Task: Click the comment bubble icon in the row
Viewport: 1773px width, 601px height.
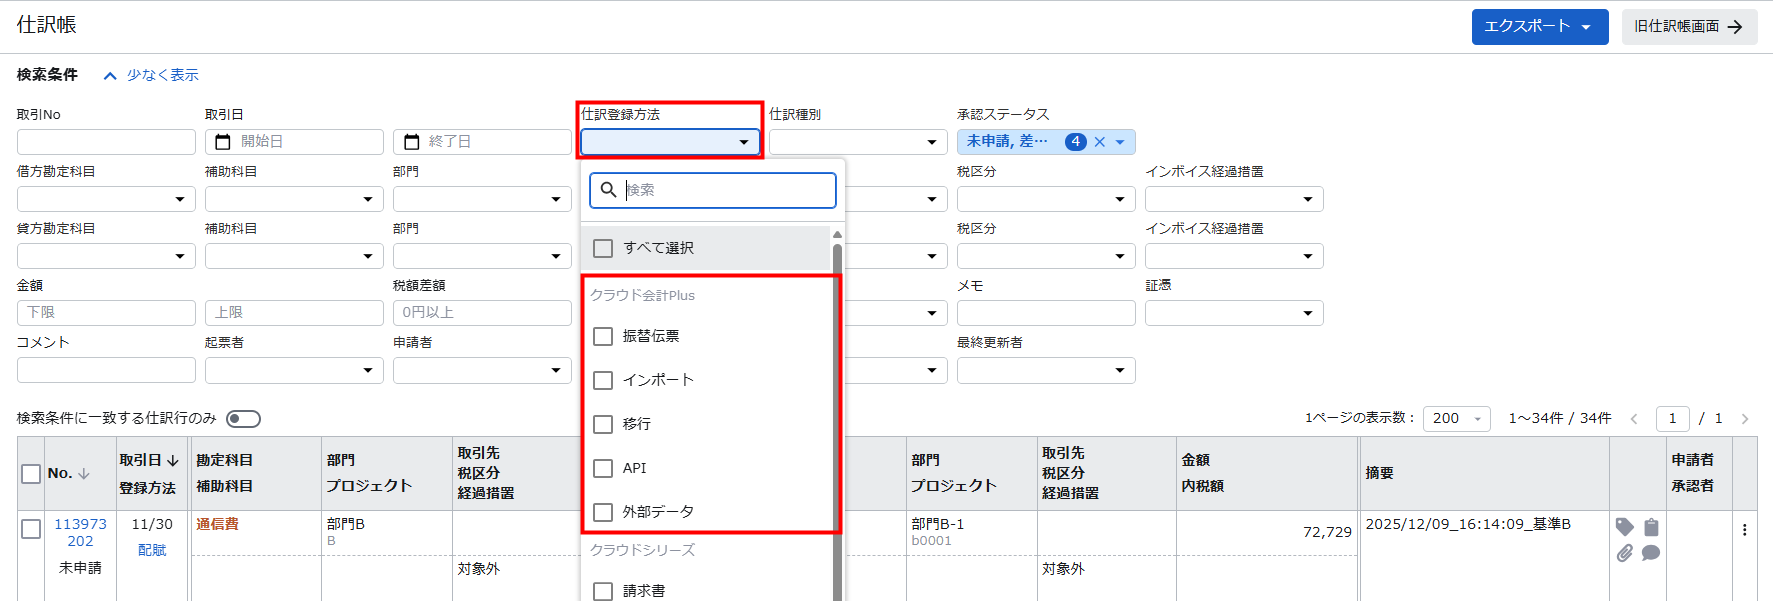Action: (x=1651, y=553)
